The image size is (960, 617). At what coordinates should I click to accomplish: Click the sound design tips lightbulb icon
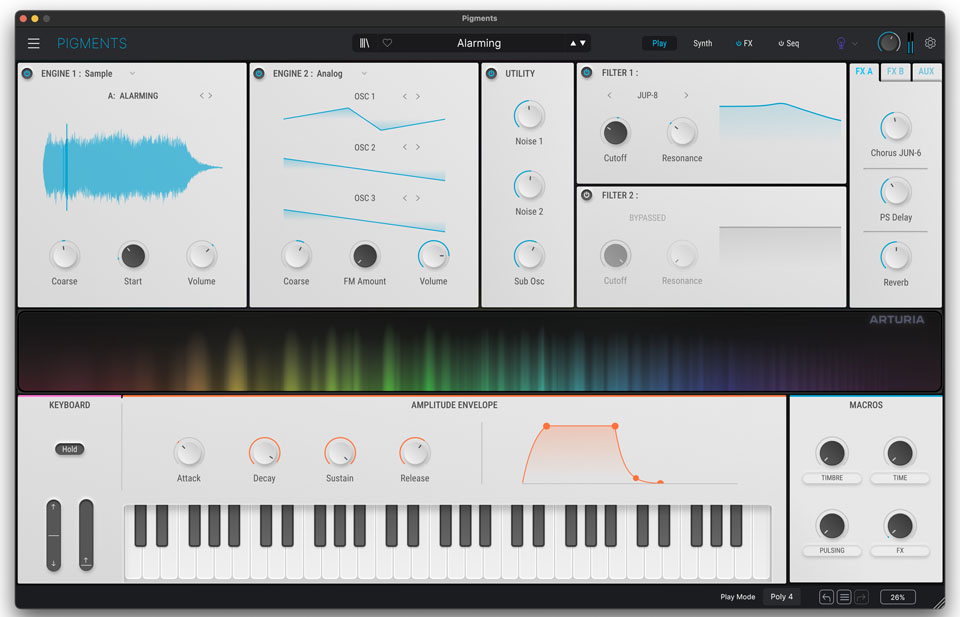pyautogui.click(x=841, y=43)
